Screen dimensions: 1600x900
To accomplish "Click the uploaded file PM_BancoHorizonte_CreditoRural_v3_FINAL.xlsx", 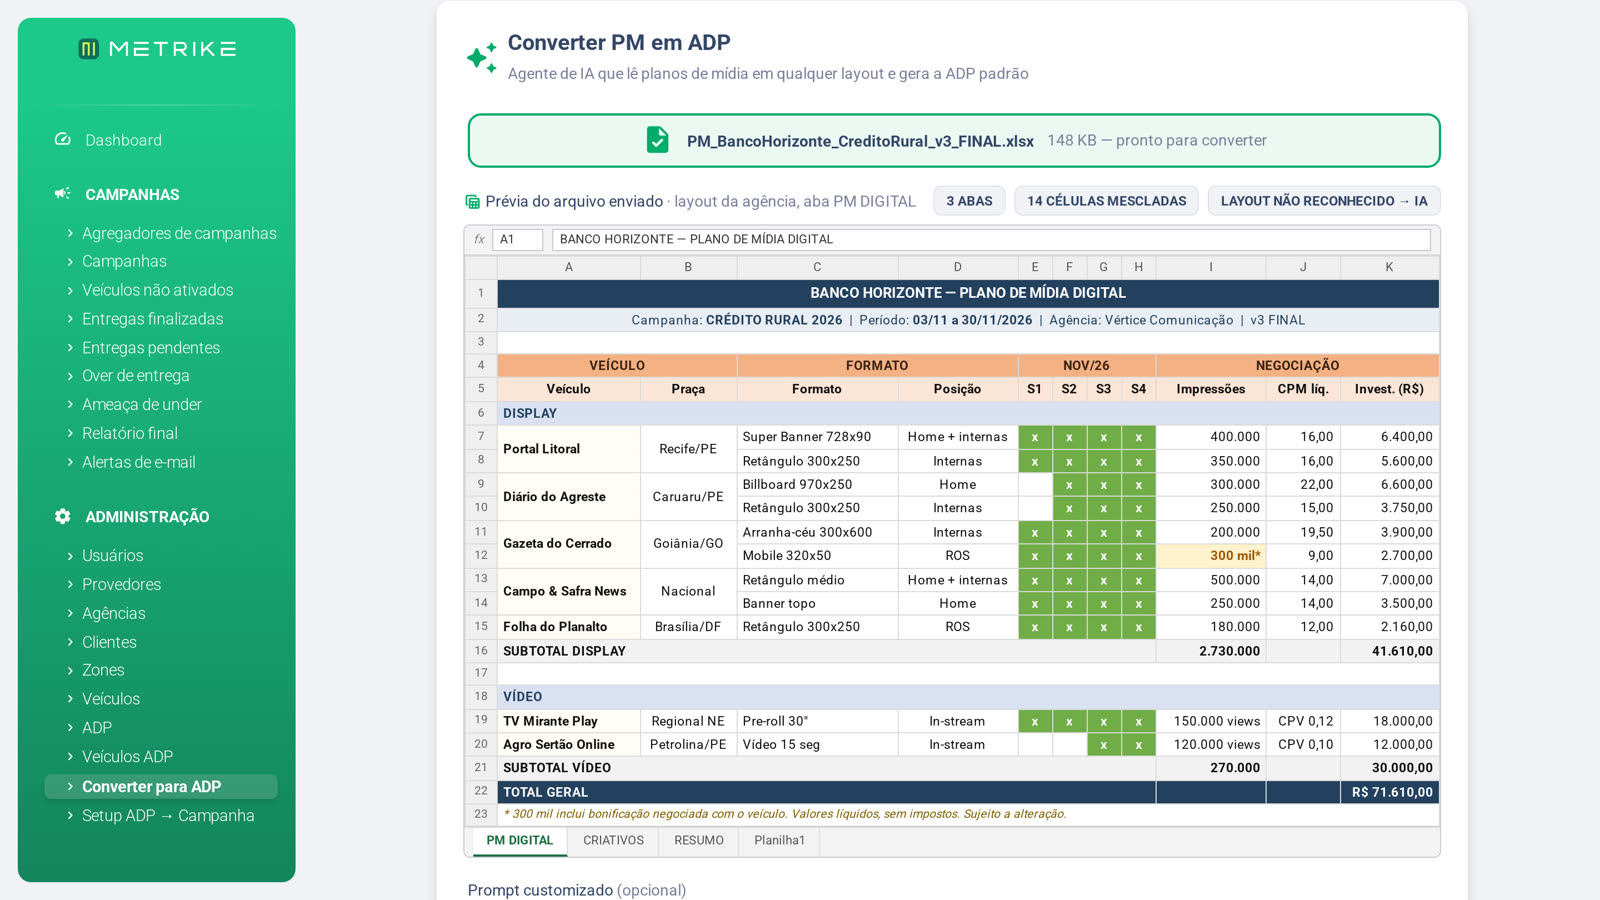I will (x=953, y=140).
